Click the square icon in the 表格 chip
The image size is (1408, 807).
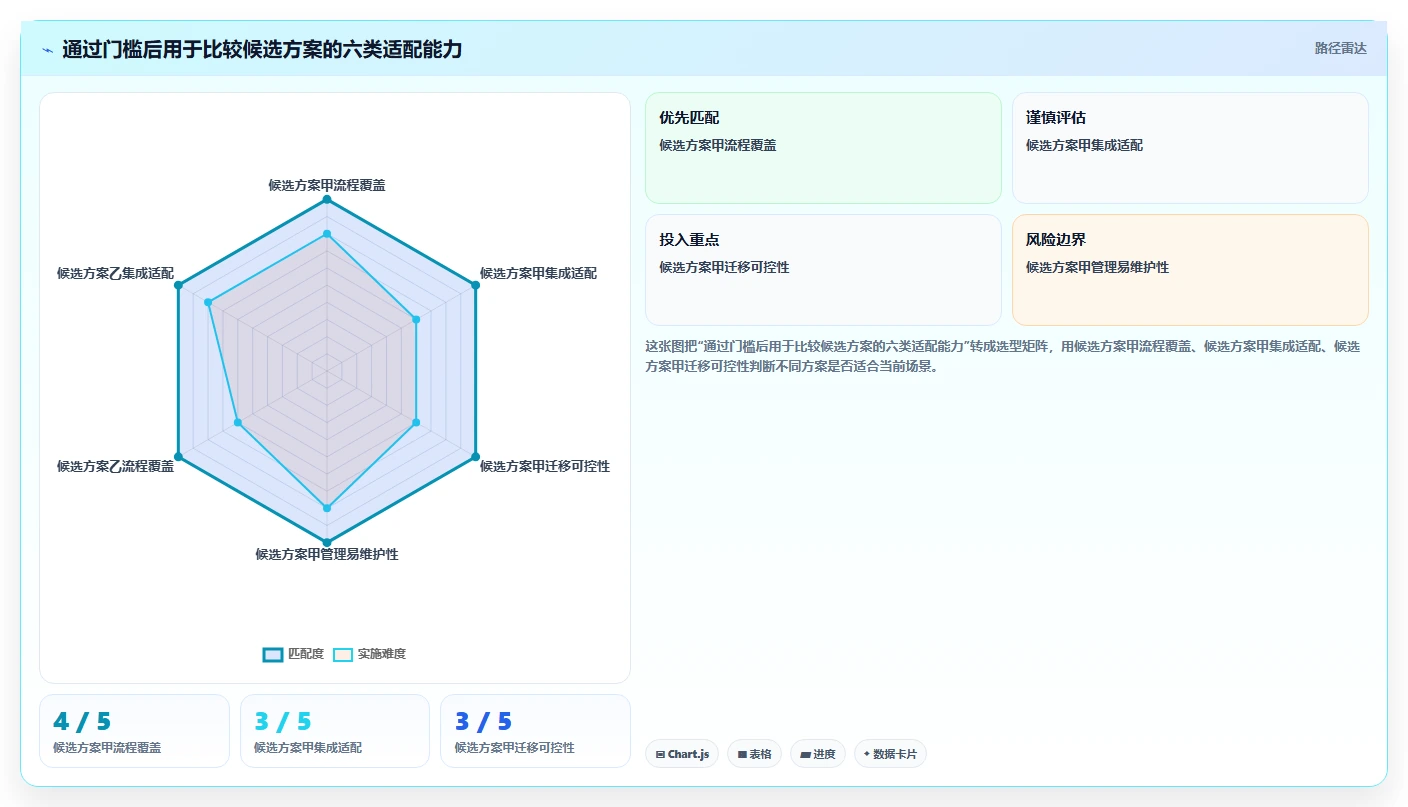click(x=742, y=754)
